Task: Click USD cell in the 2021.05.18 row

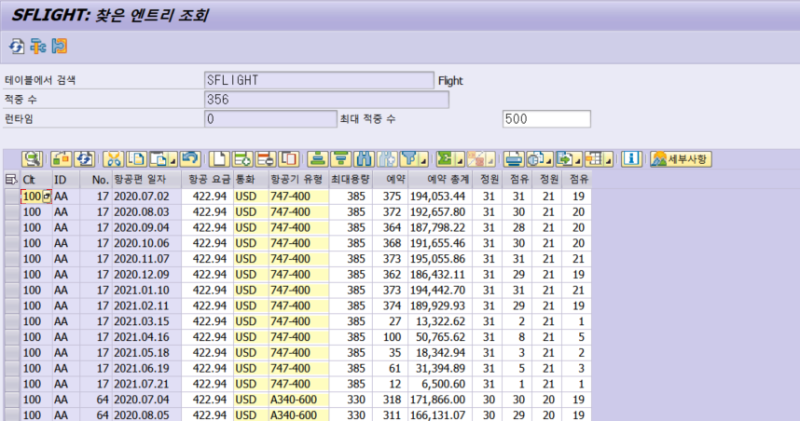Action: pos(251,353)
